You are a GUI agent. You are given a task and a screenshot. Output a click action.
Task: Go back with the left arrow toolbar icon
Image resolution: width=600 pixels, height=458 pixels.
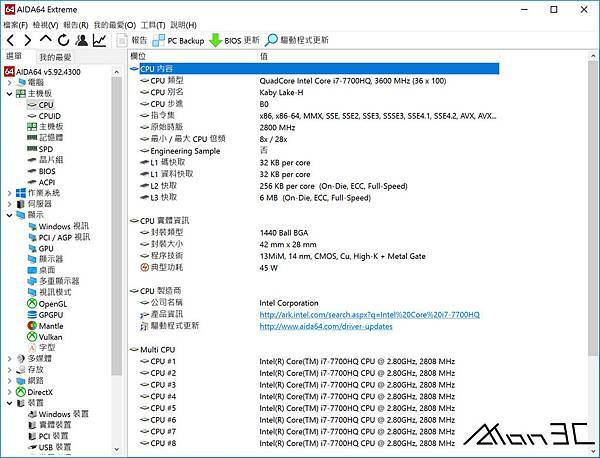click(10, 40)
